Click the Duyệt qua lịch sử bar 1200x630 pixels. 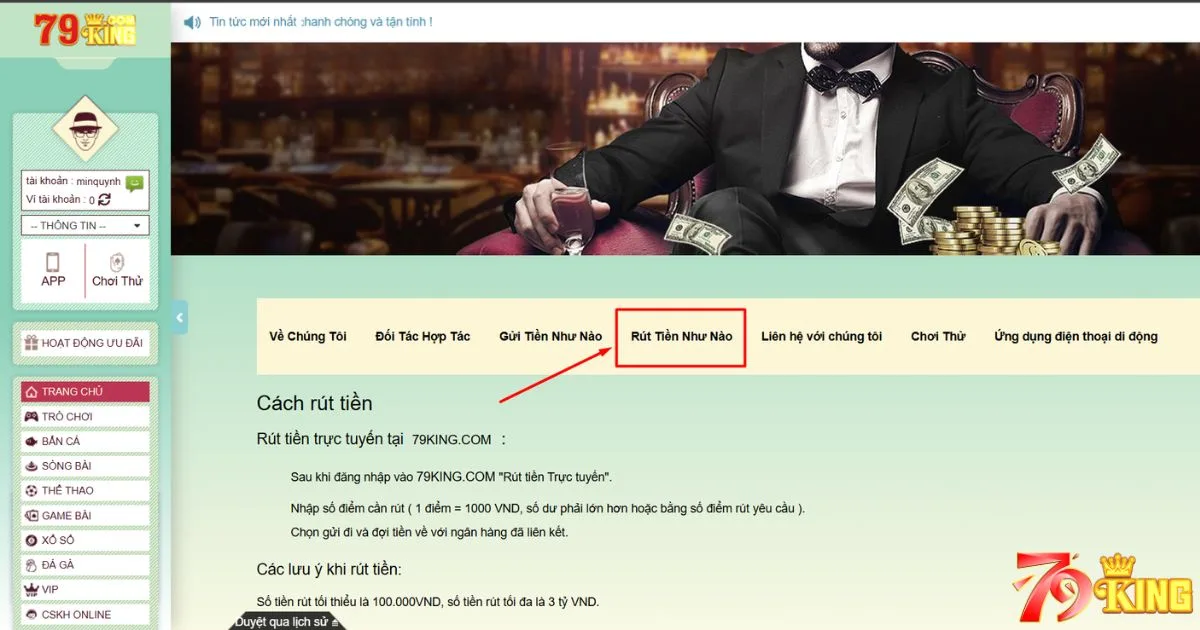tap(287, 622)
